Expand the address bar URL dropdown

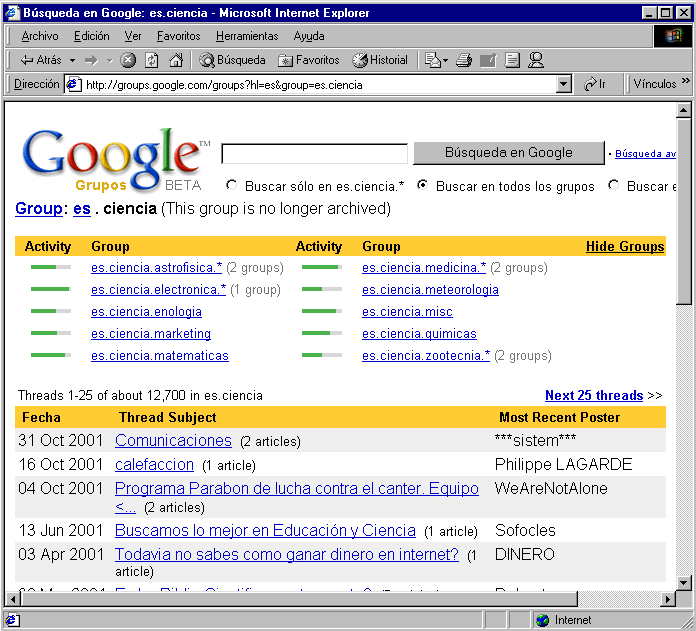[564, 84]
